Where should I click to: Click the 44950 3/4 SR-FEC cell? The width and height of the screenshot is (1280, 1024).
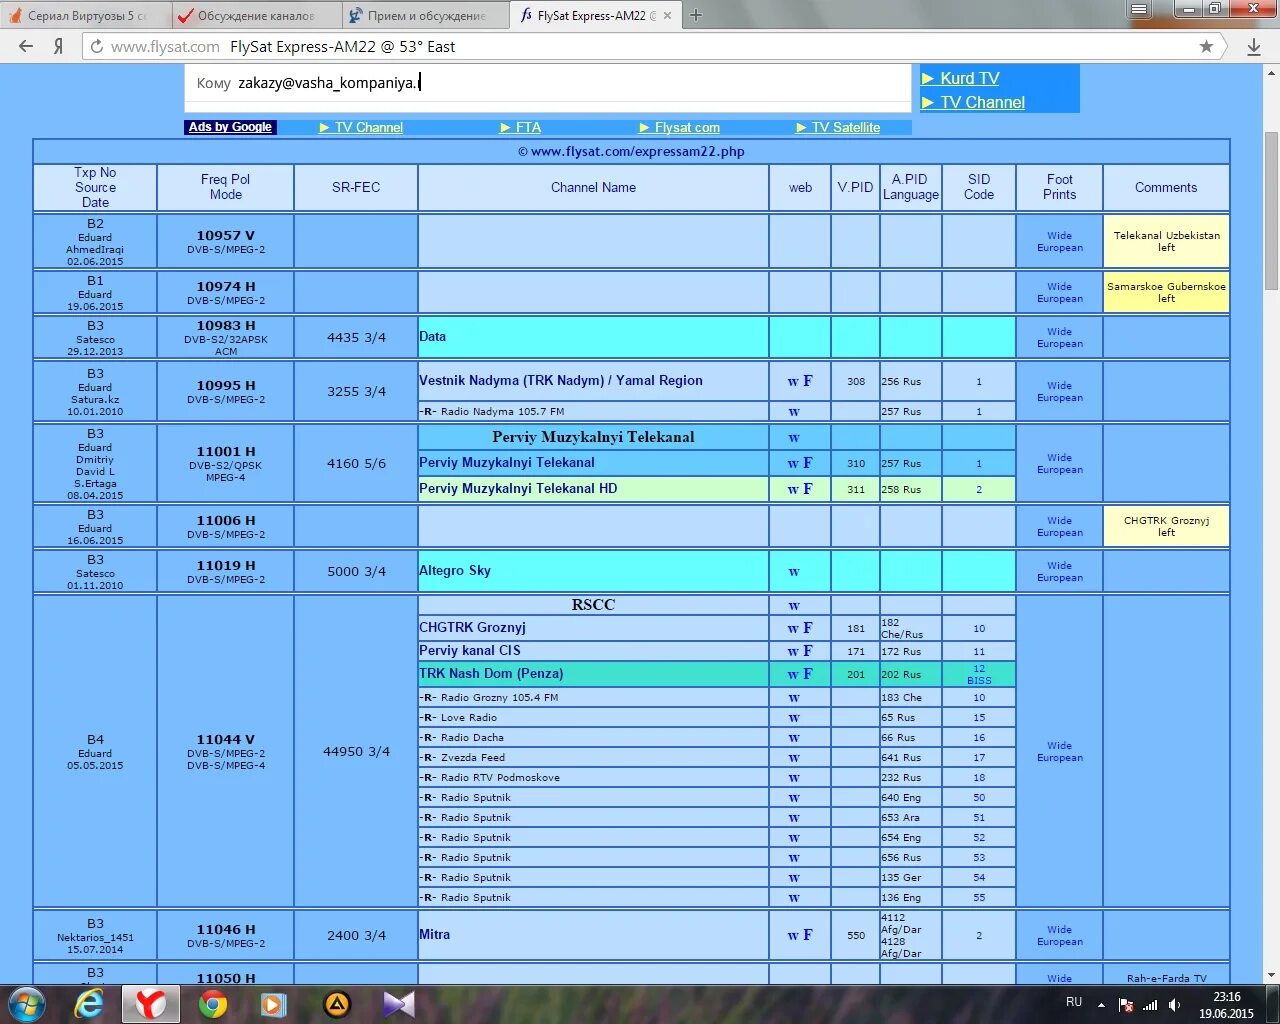[356, 751]
